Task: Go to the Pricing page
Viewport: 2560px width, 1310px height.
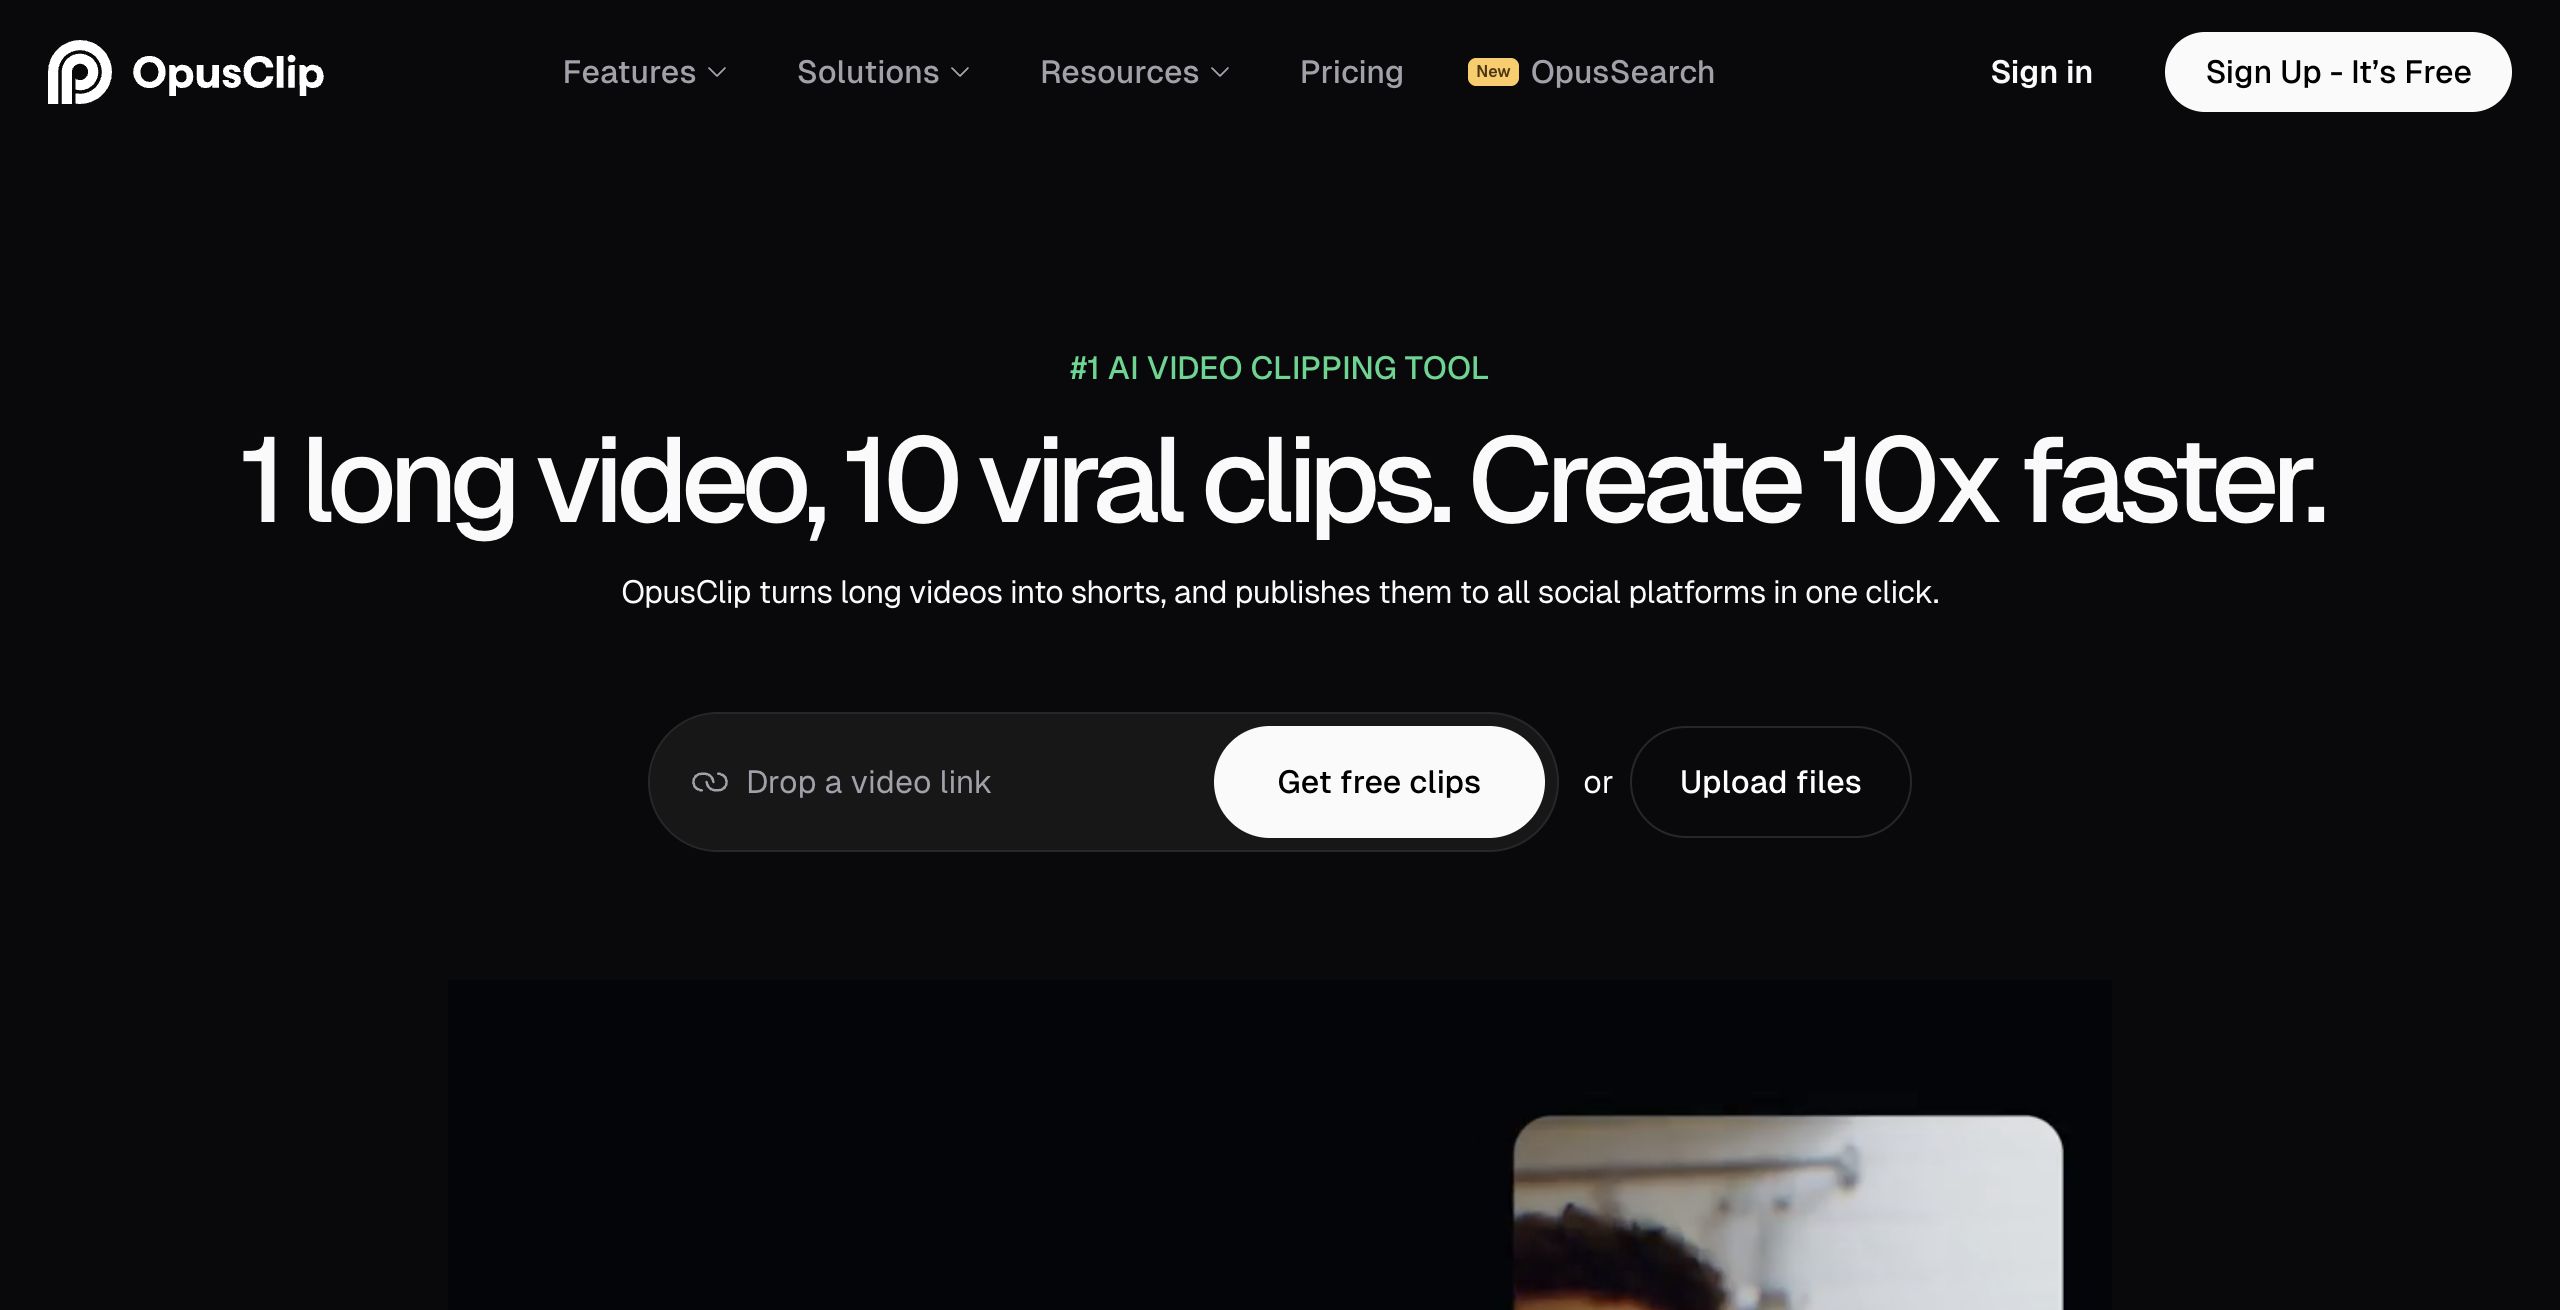Action: tap(1351, 72)
